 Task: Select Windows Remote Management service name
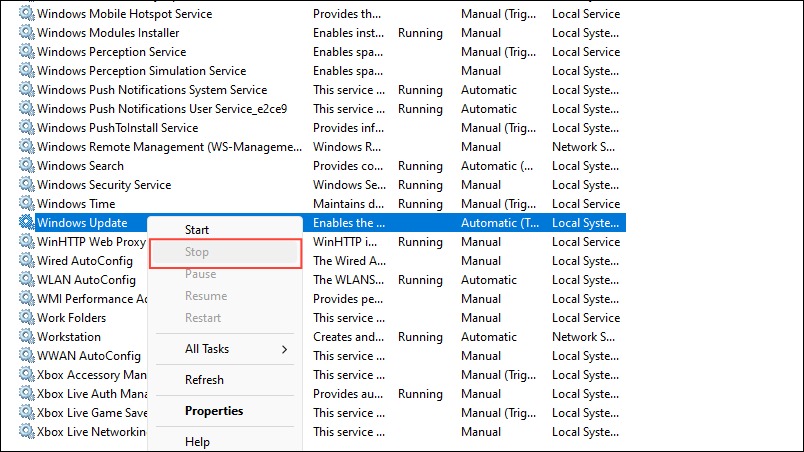coord(169,147)
